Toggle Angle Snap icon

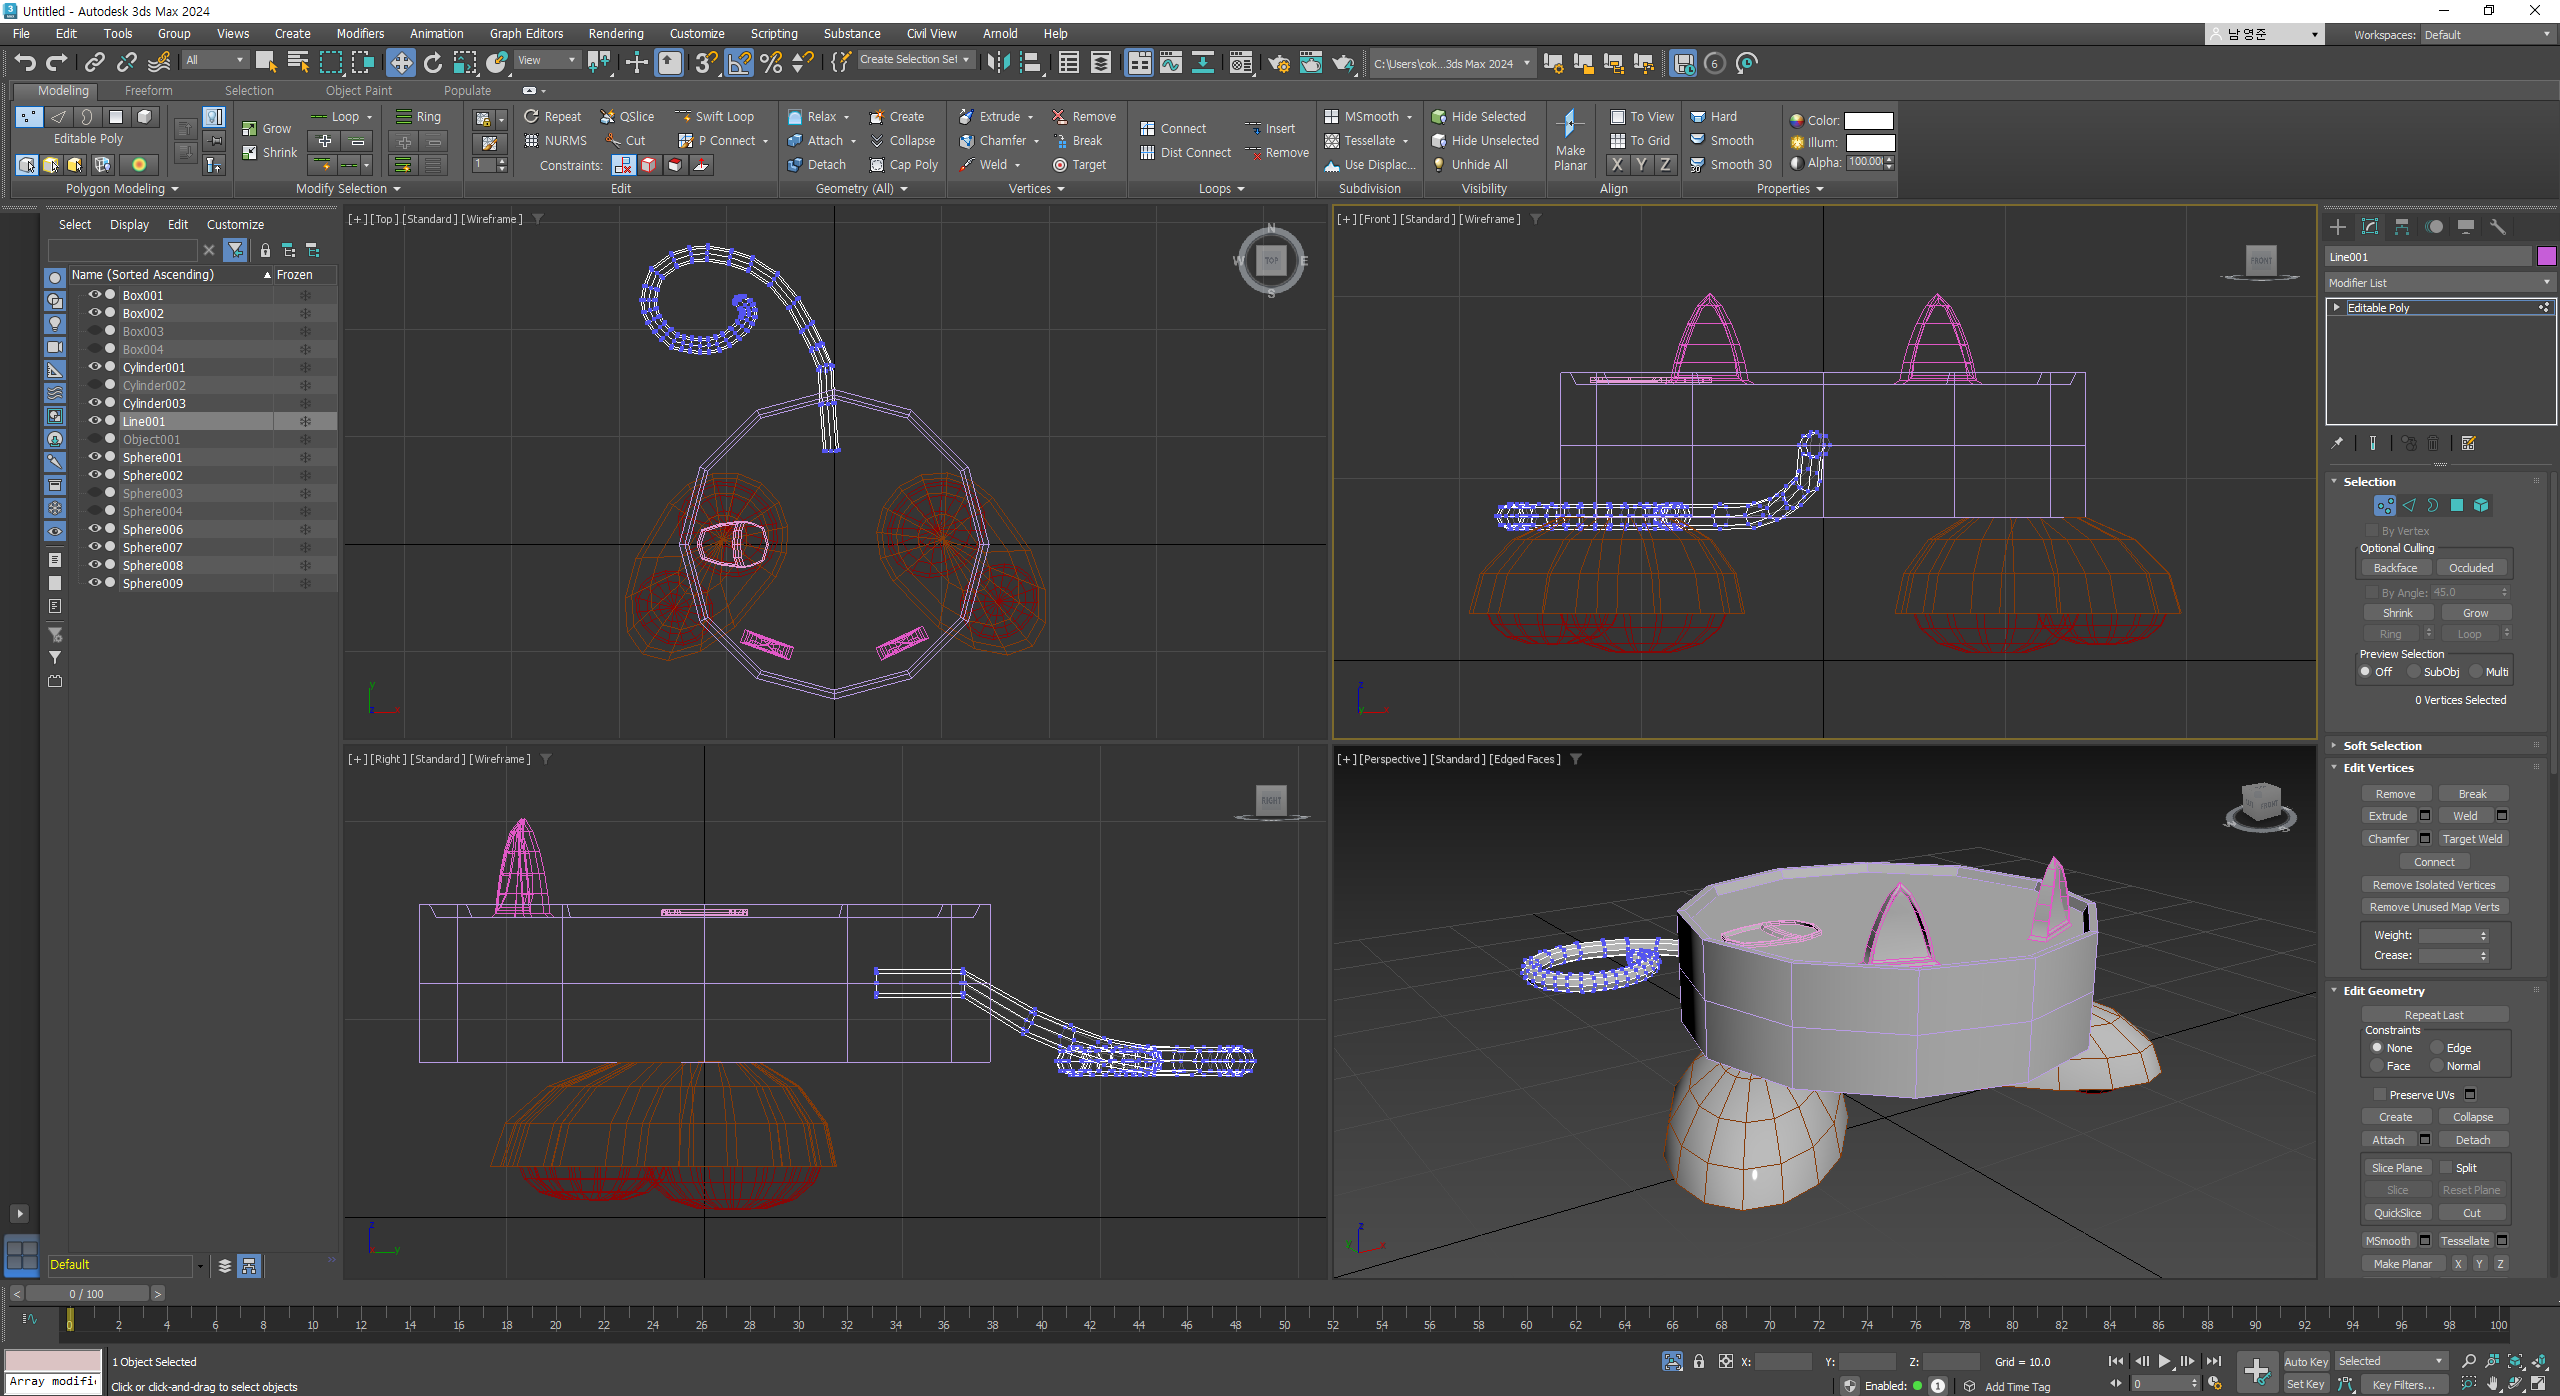[x=739, y=63]
